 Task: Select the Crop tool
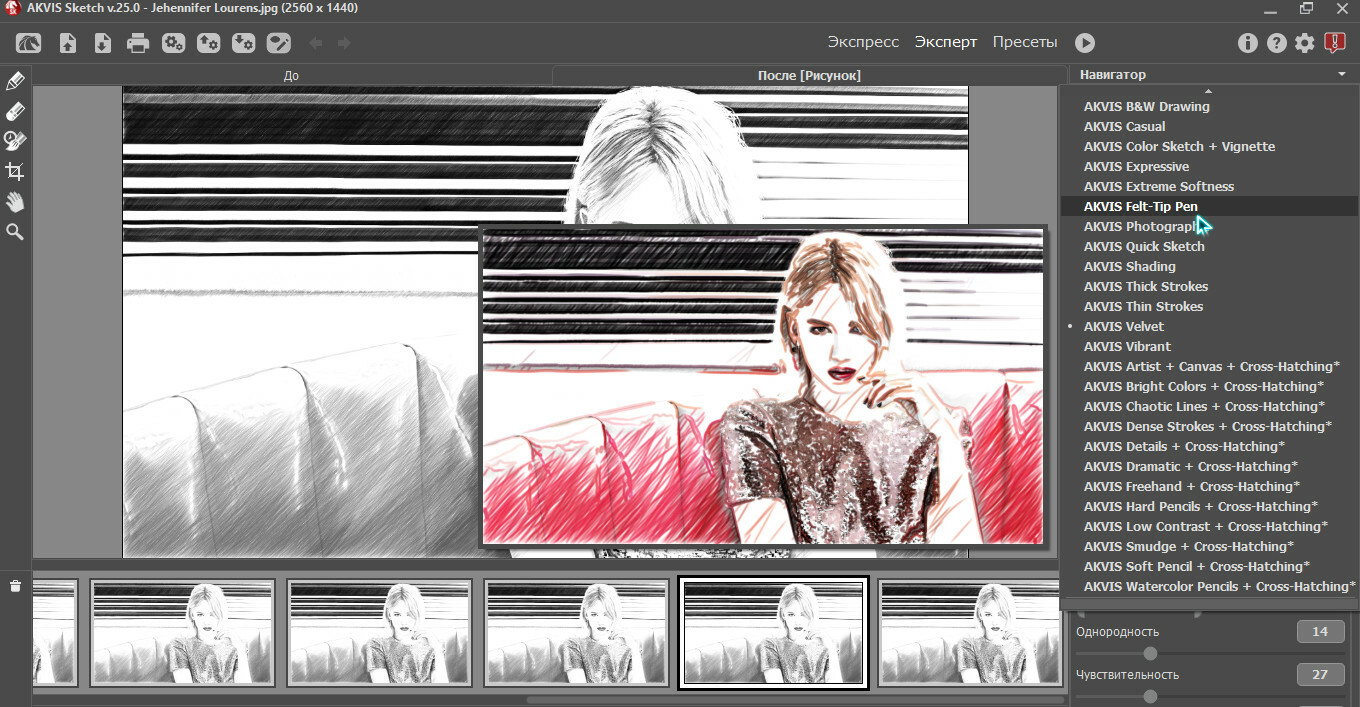click(x=15, y=171)
